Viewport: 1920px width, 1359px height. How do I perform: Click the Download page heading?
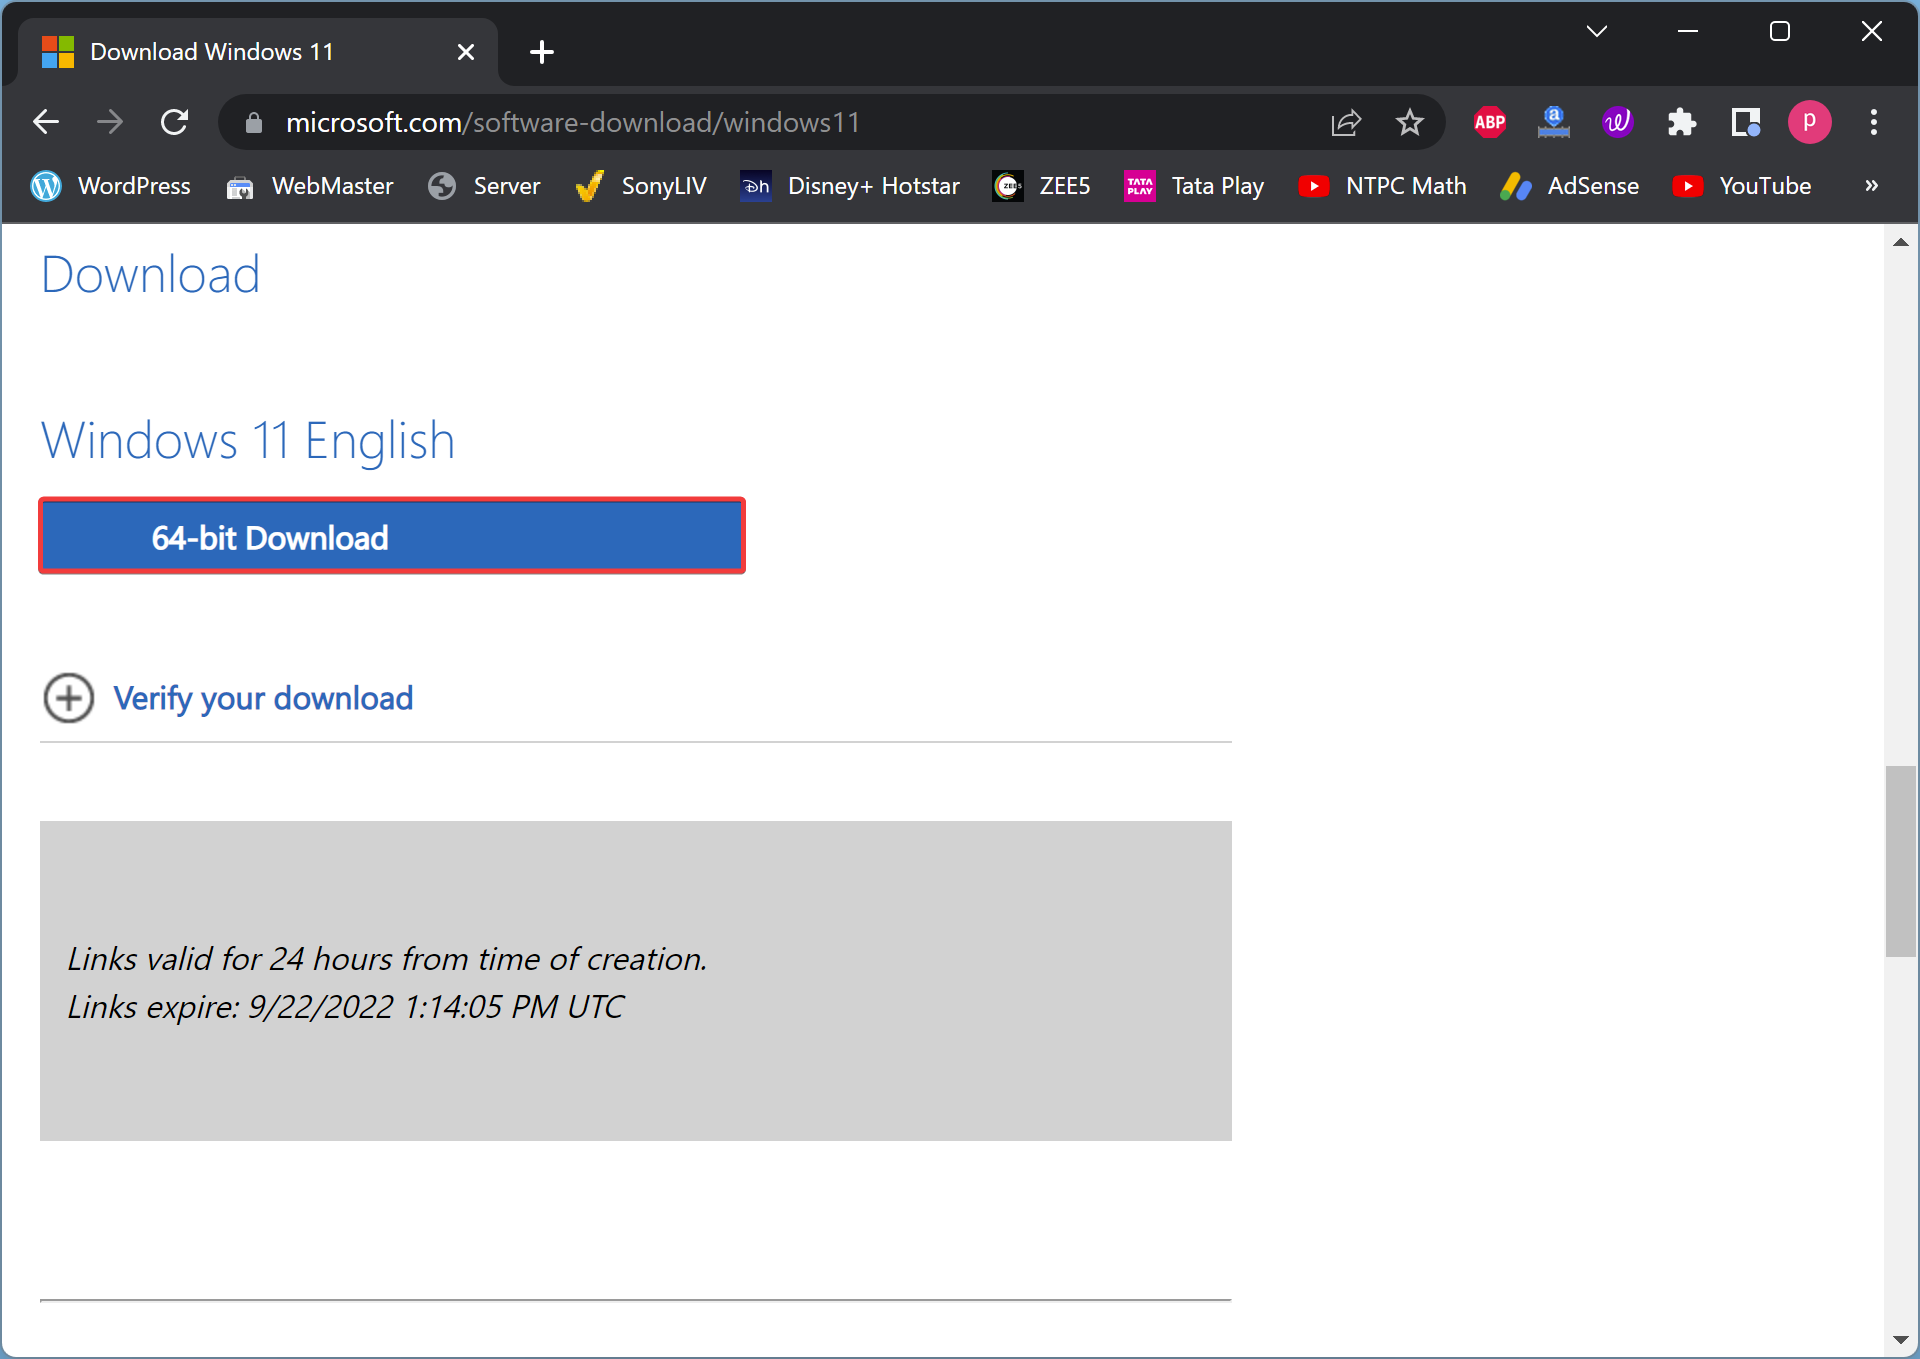pyautogui.click(x=151, y=275)
